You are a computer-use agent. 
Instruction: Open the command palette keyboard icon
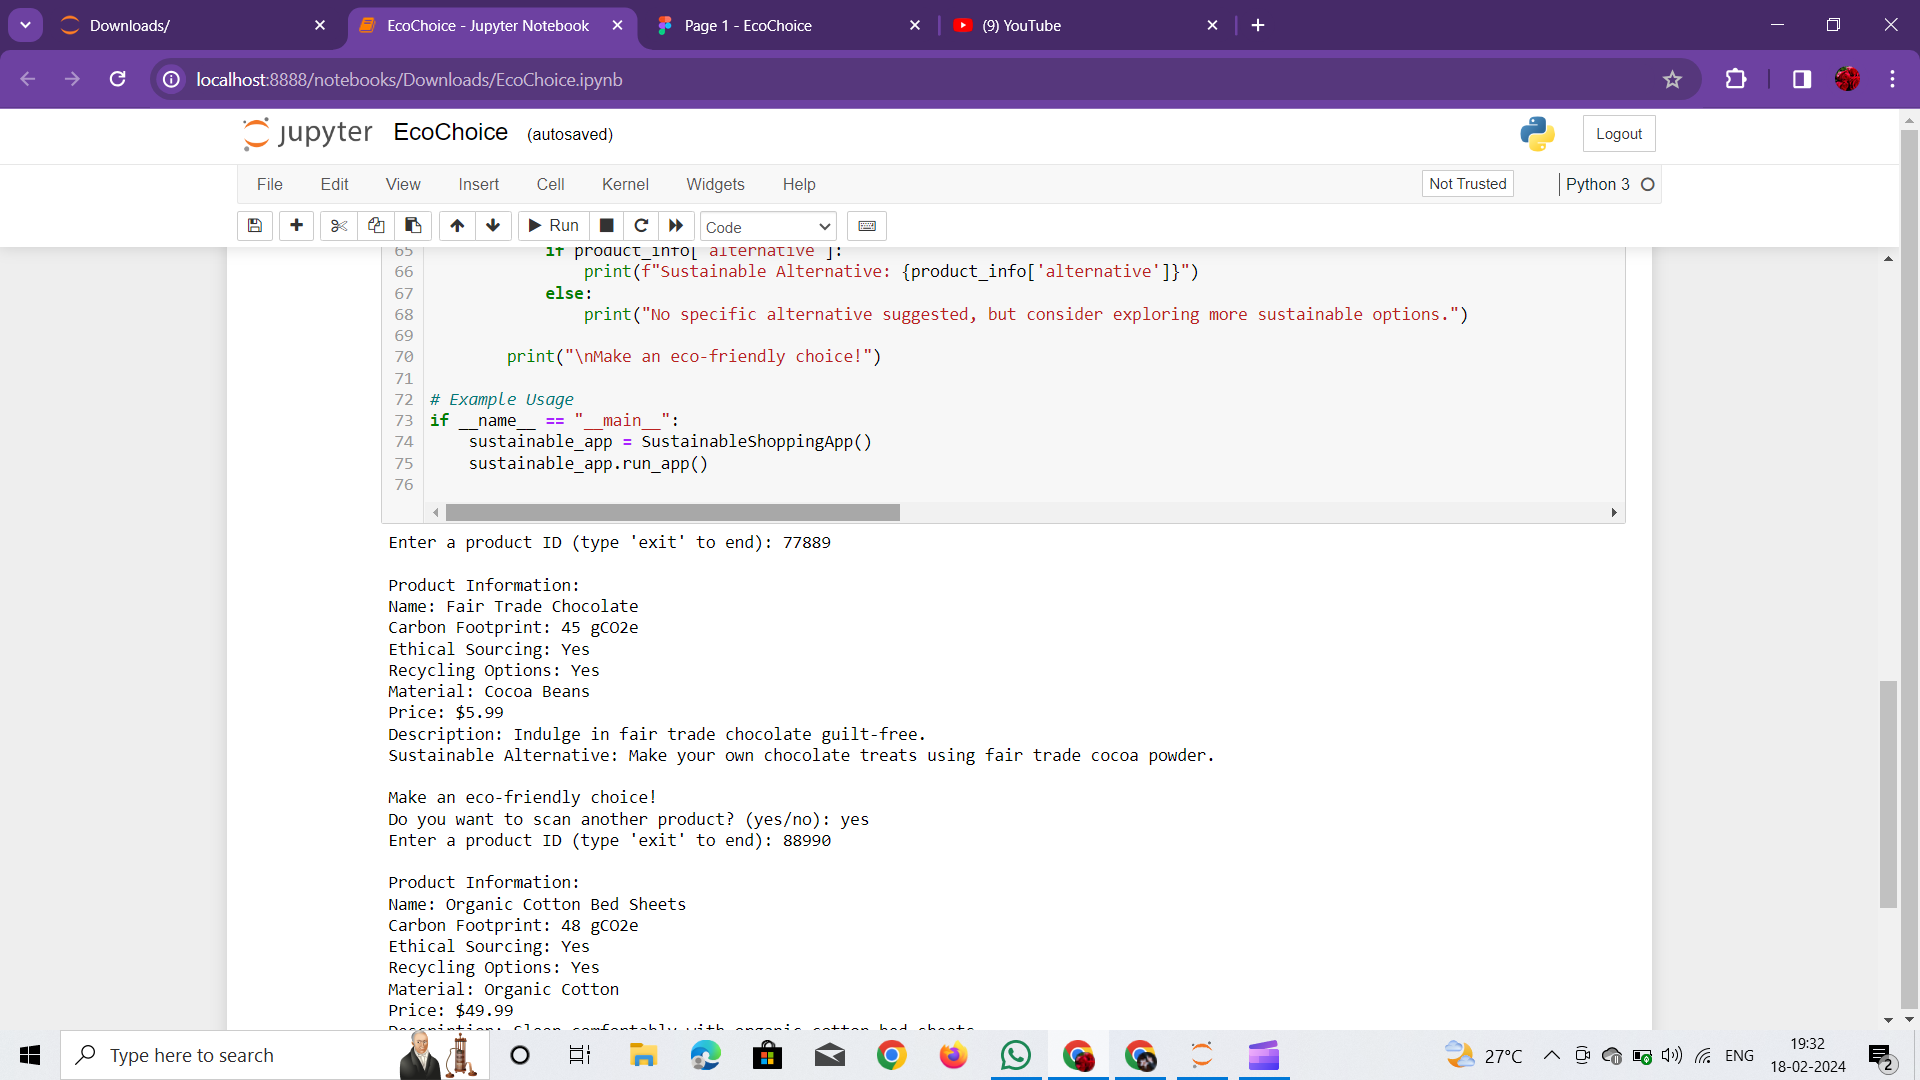coord(867,226)
